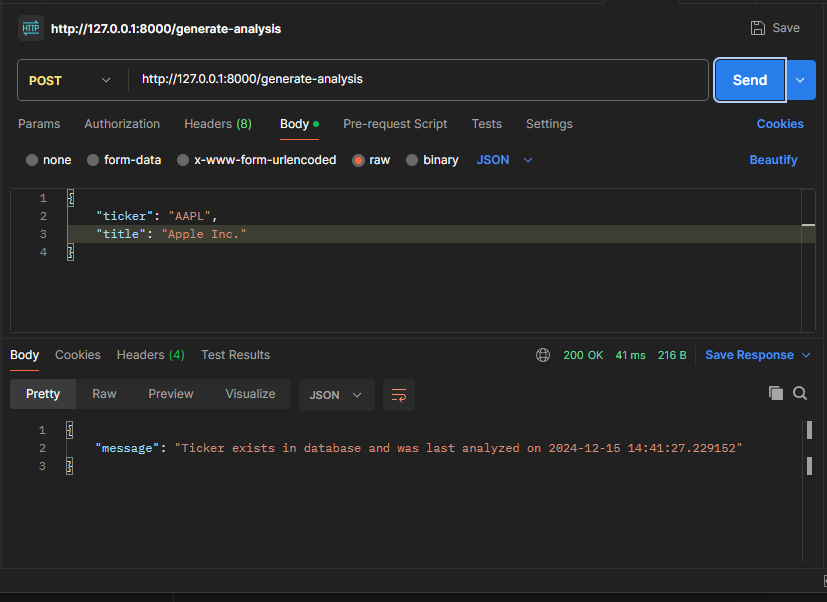Click the request URL input field

pos(420,78)
